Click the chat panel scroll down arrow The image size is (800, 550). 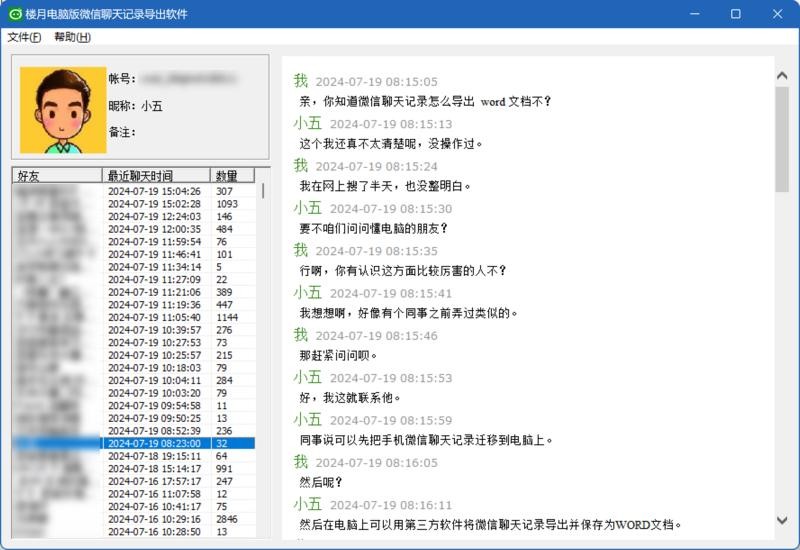pos(782,520)
